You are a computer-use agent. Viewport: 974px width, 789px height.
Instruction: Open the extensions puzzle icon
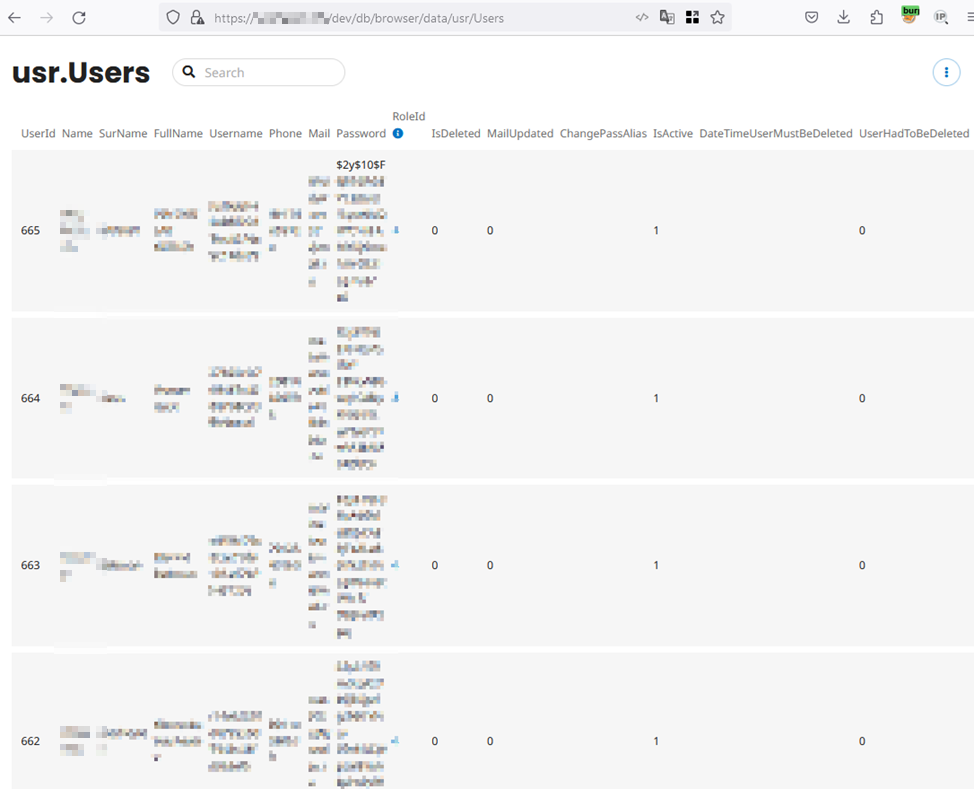pyautogui.click(x=877, y=17)
